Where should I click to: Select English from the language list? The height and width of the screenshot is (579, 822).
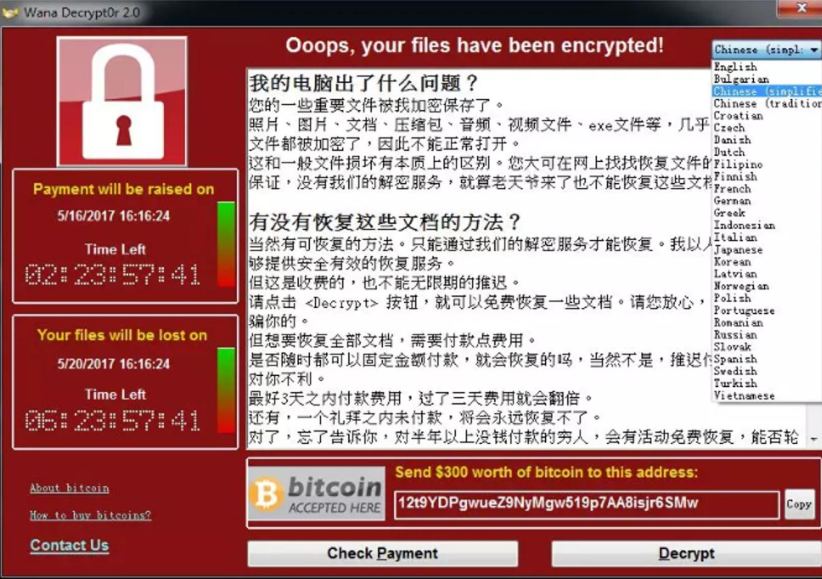pyautogui.click(x=735, y=67)
